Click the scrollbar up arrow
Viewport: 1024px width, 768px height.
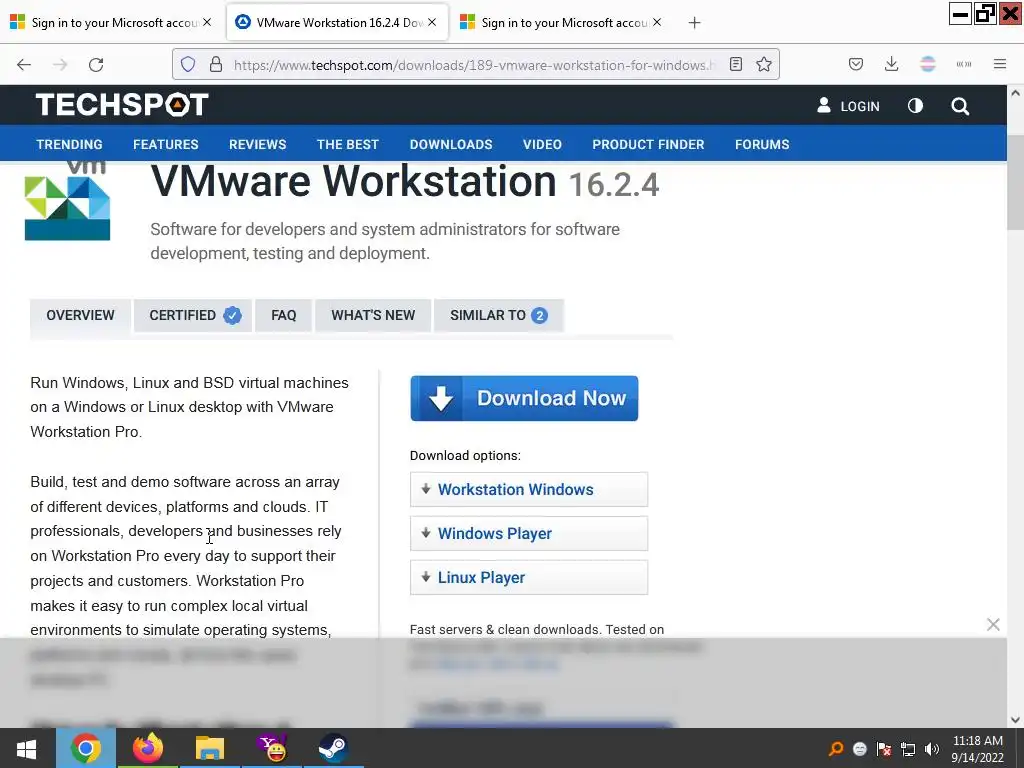pyautogui.click(x=1015, y=93)
